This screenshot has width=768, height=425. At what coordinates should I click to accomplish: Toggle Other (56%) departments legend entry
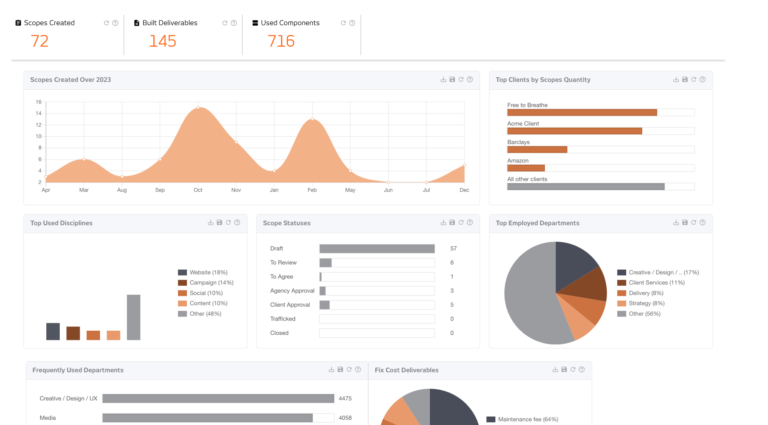639,314
